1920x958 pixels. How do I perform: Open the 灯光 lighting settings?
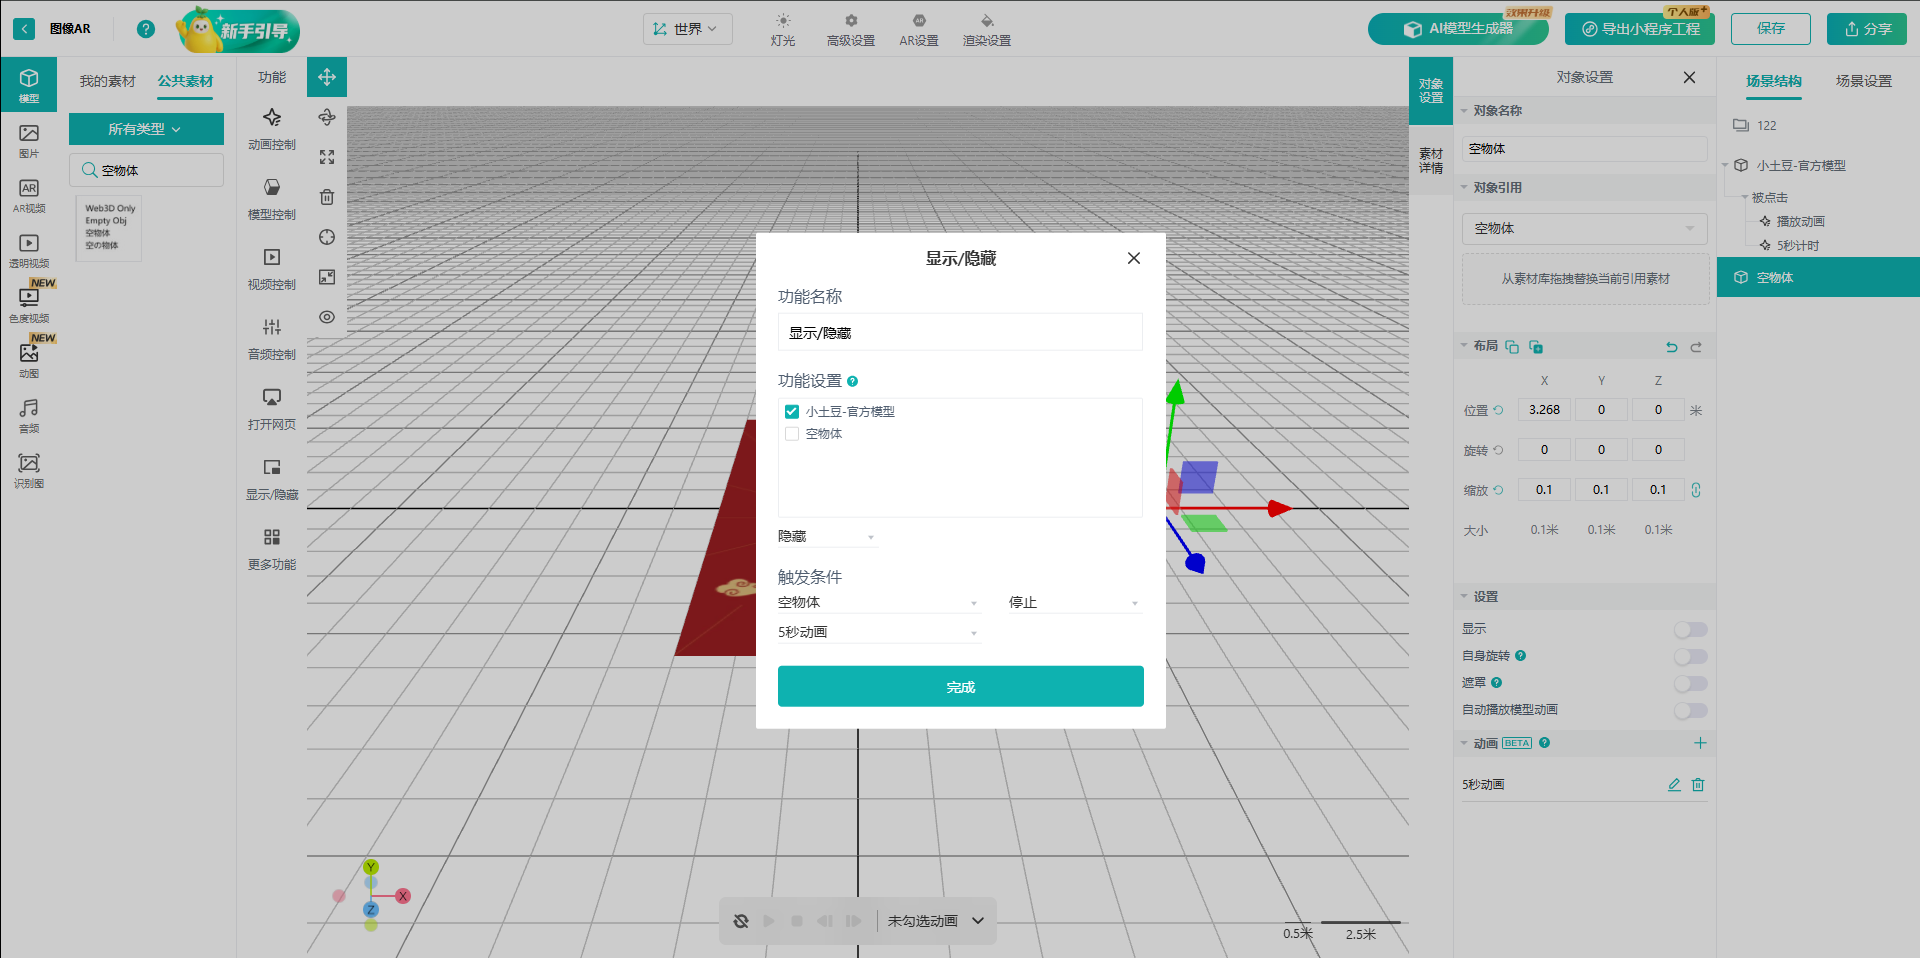(x=783, y=29)
